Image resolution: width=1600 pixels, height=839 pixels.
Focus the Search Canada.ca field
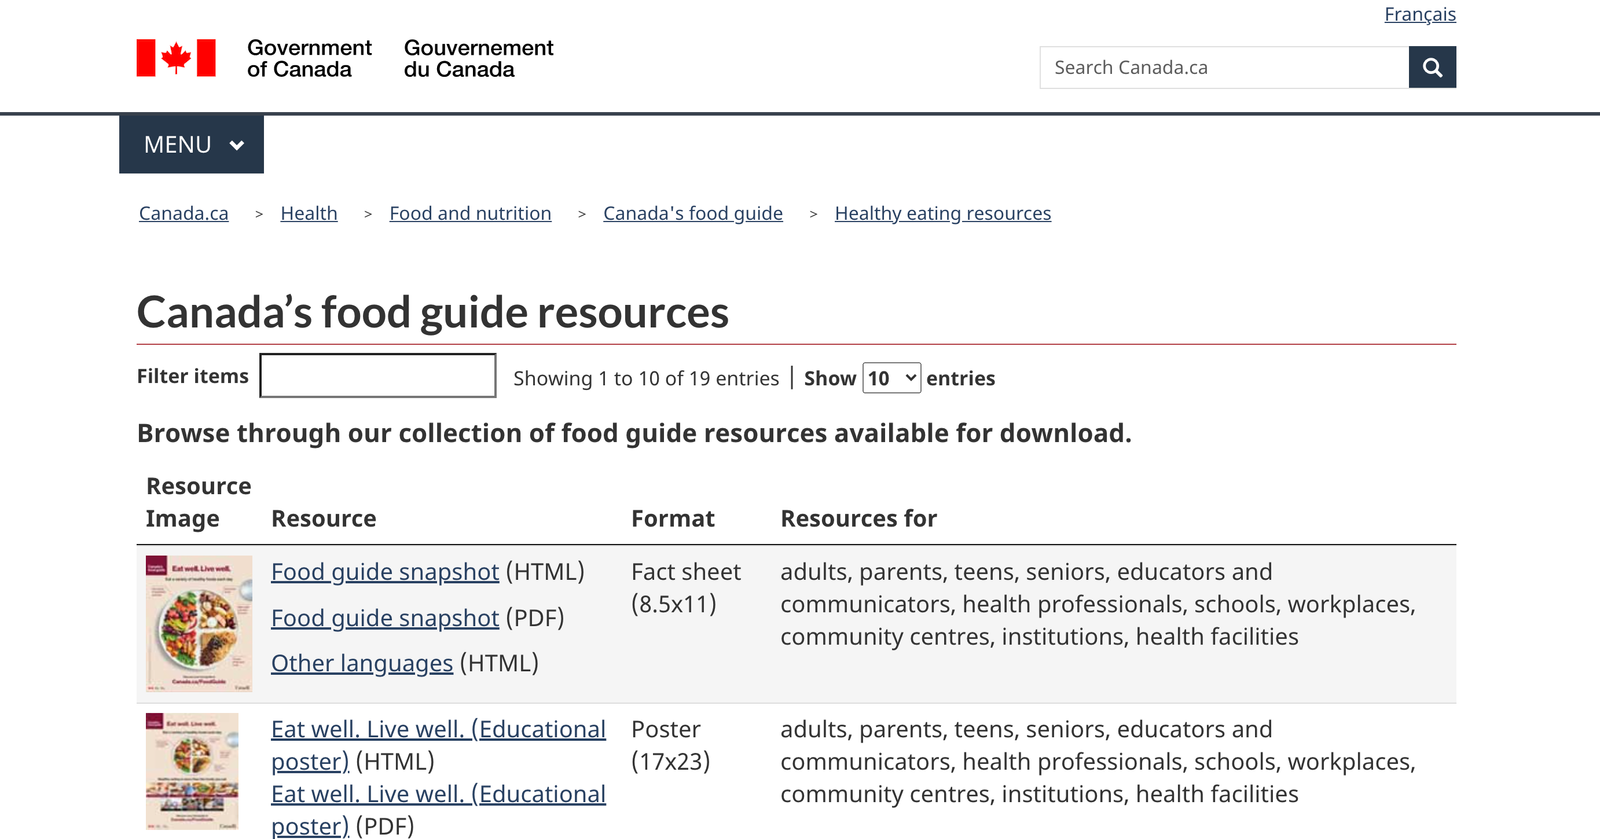(1224, 67)
